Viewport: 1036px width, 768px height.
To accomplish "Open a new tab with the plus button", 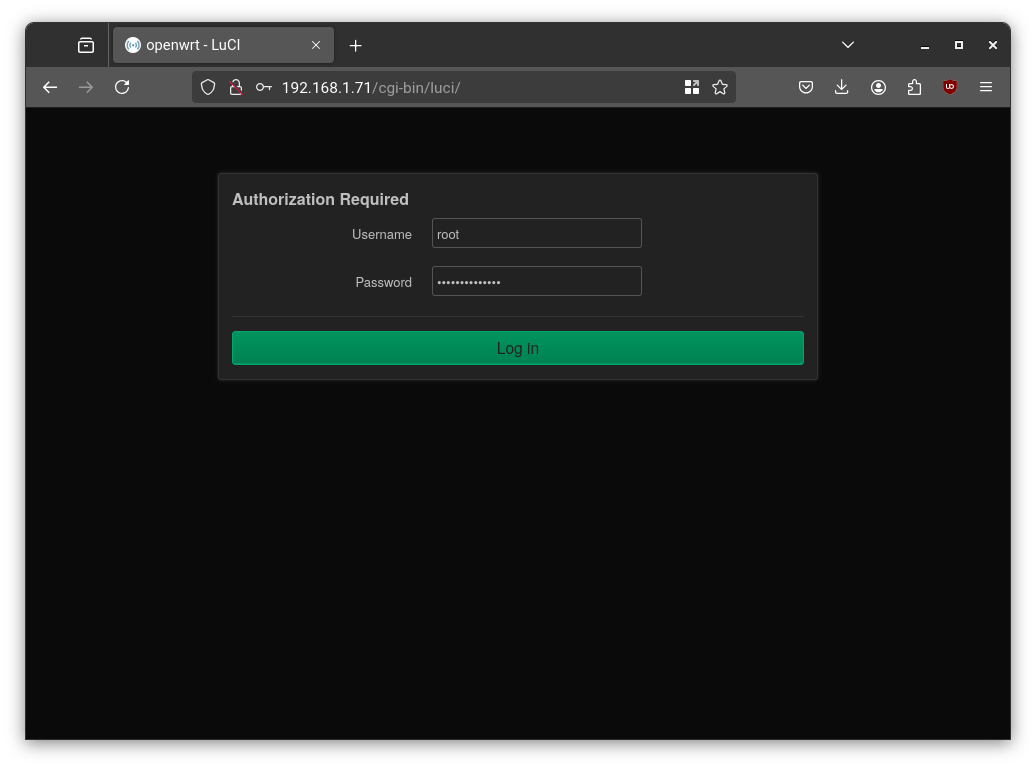I will 355,45.
